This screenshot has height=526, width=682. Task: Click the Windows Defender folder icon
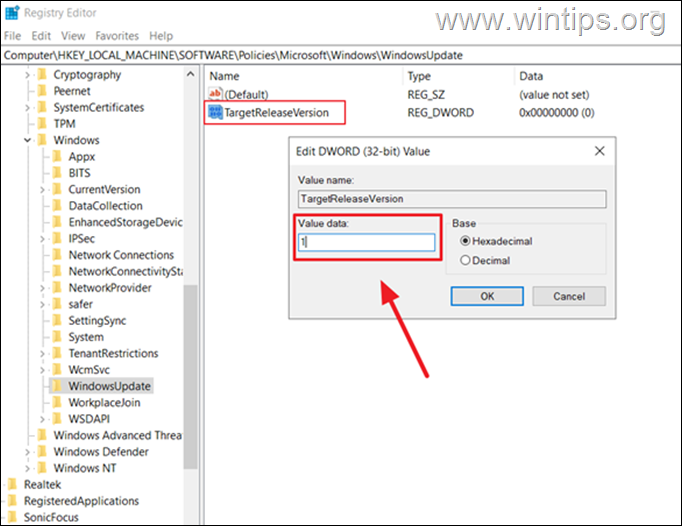click(42, 451)
